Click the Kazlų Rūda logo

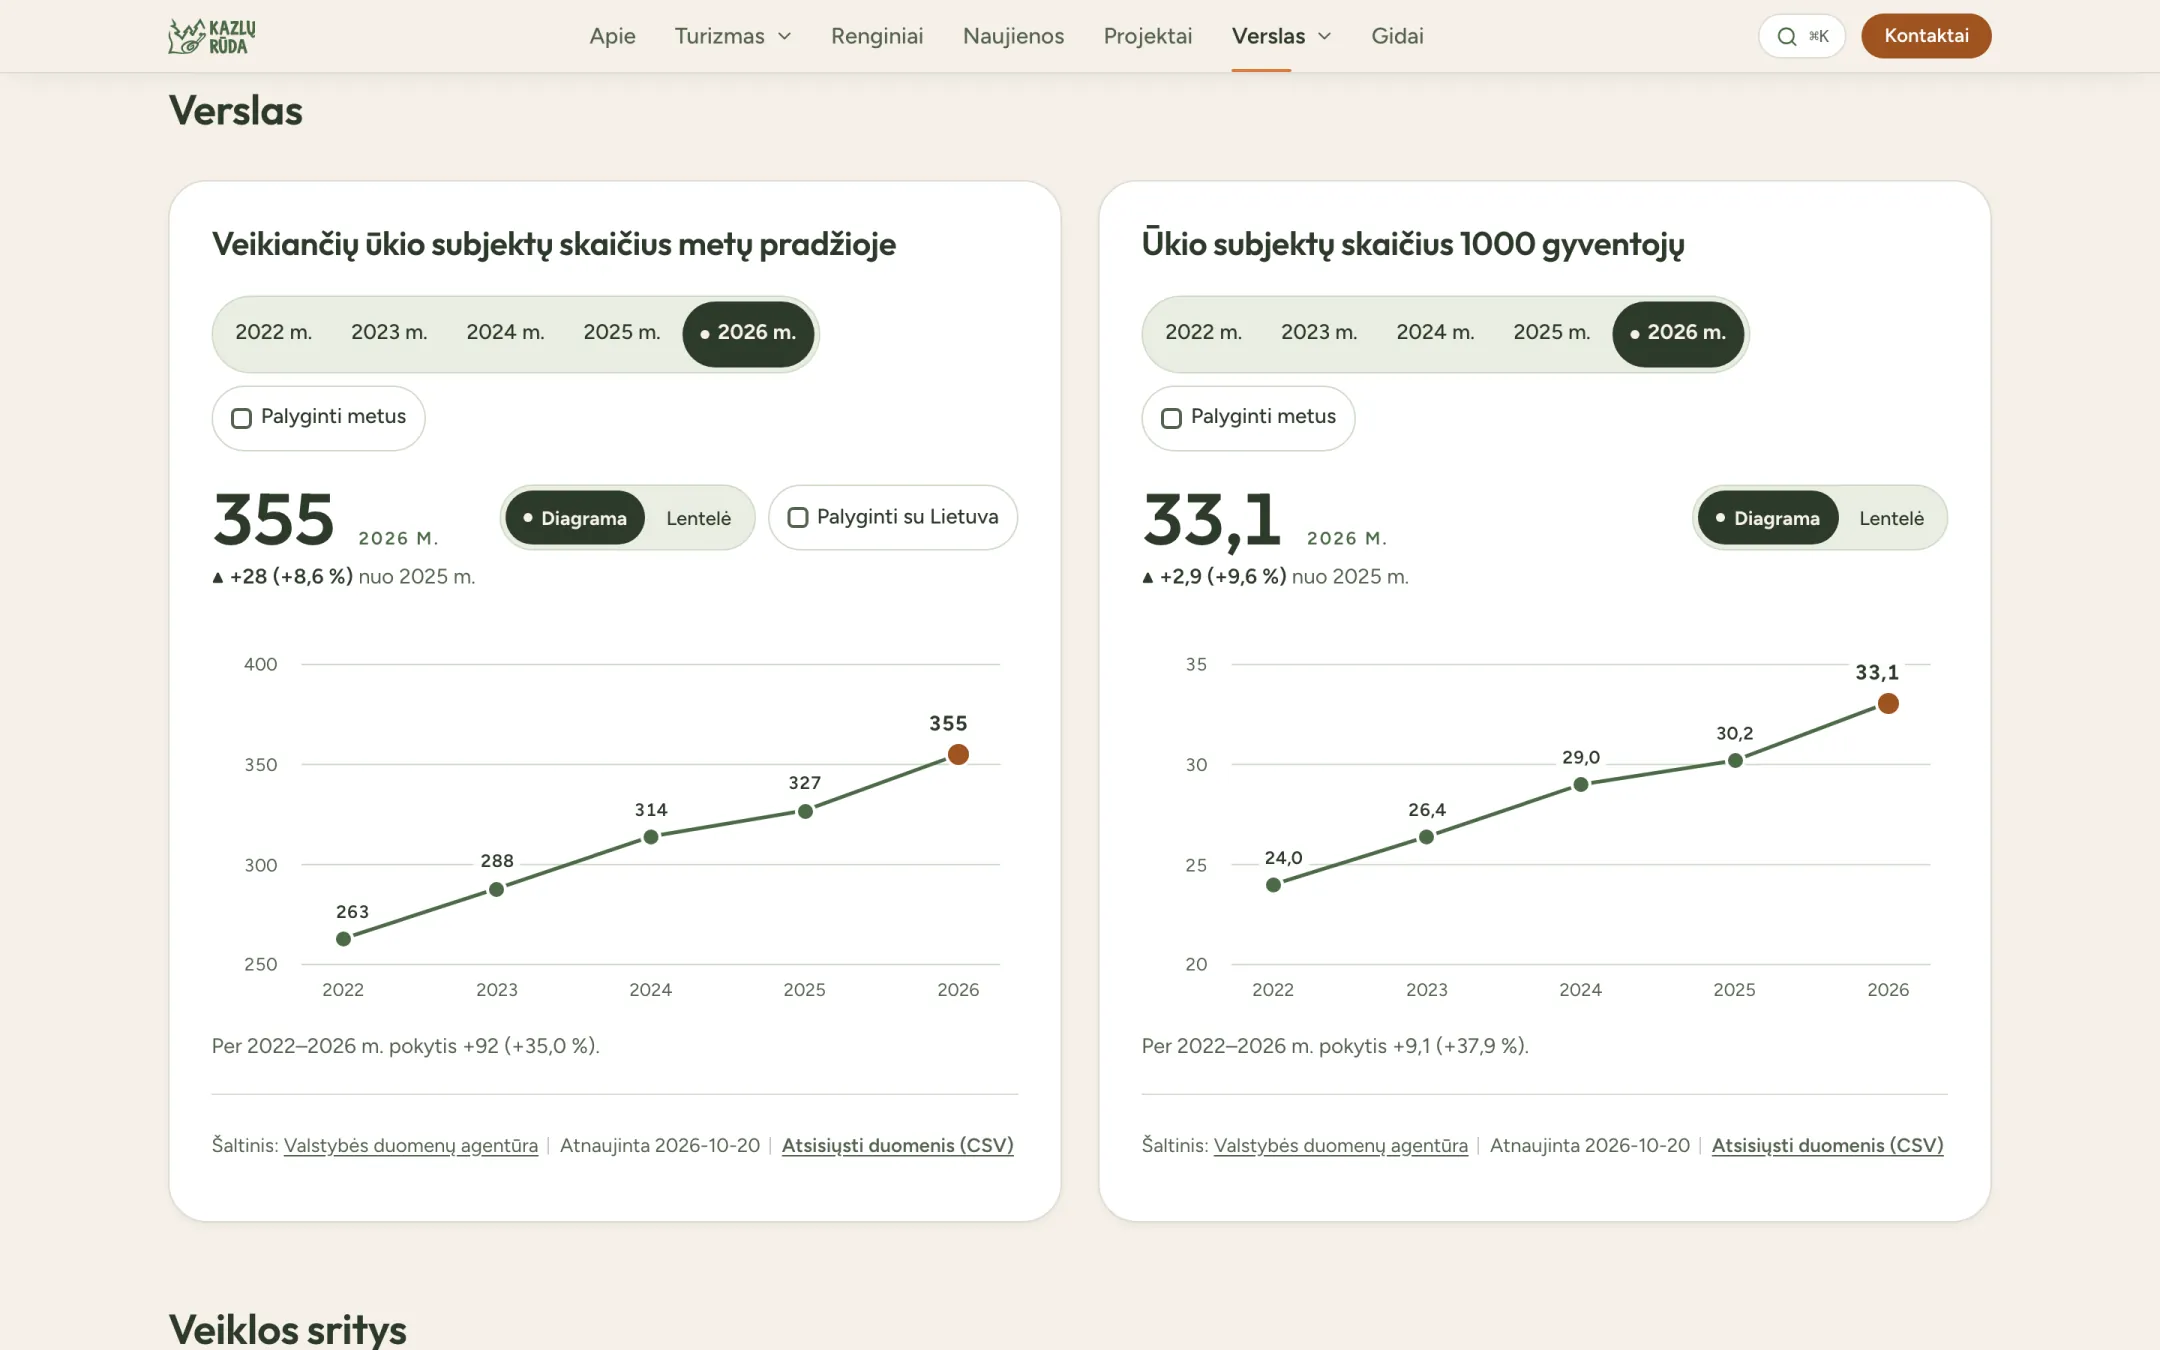[x=212, y=36]
